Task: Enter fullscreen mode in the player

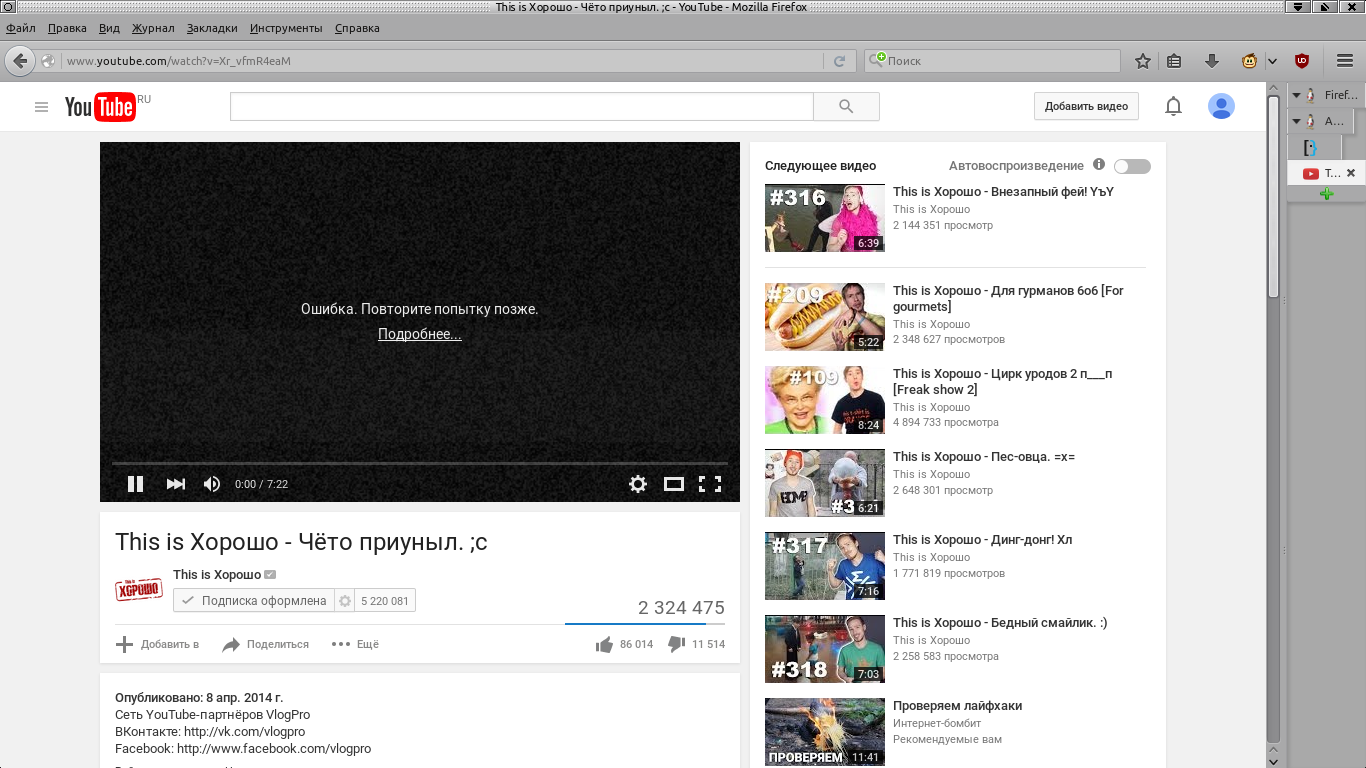Action: pos(710,484)
